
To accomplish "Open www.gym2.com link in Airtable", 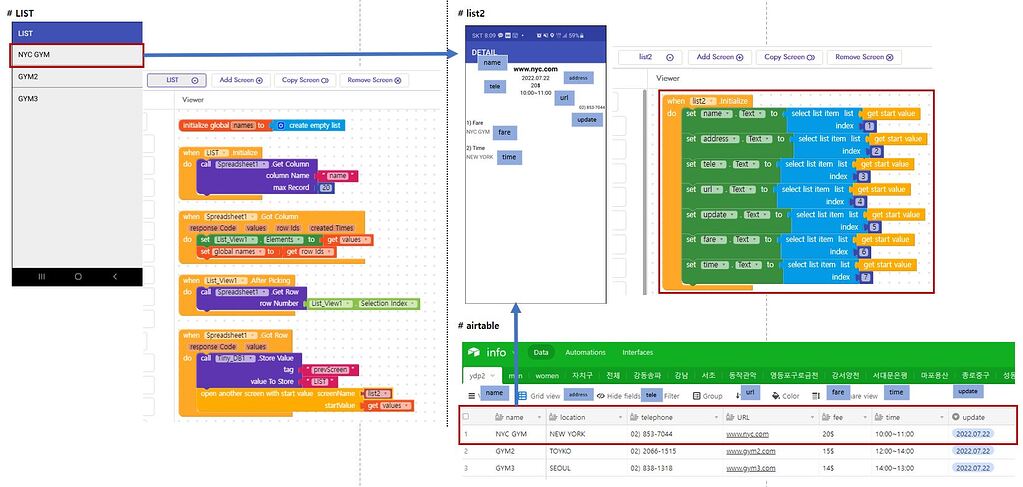I will point(750,451).
